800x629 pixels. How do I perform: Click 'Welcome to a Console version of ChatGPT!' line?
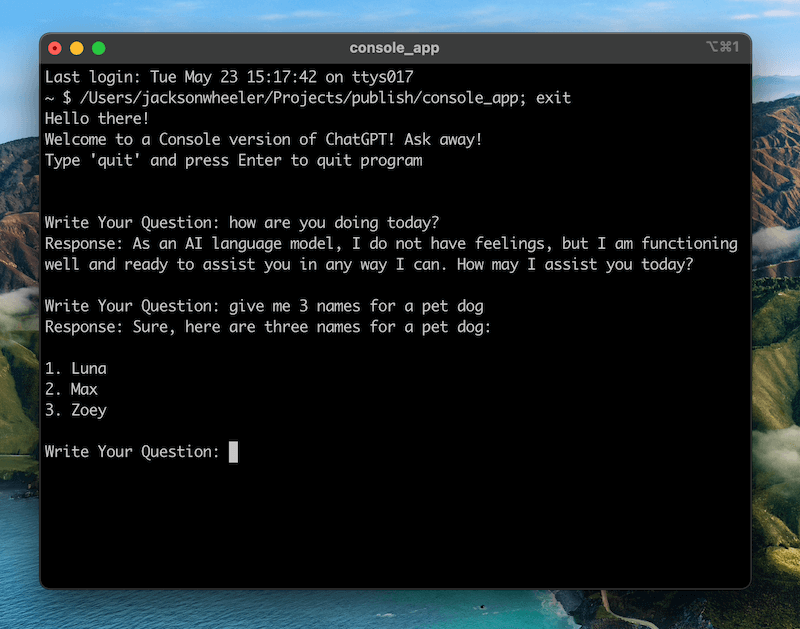click(263, 139)
